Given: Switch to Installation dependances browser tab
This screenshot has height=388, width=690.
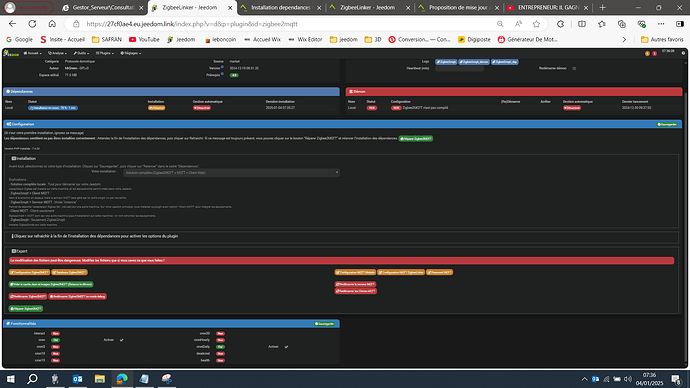Looking at the screenshot, I should click(281, 7).
